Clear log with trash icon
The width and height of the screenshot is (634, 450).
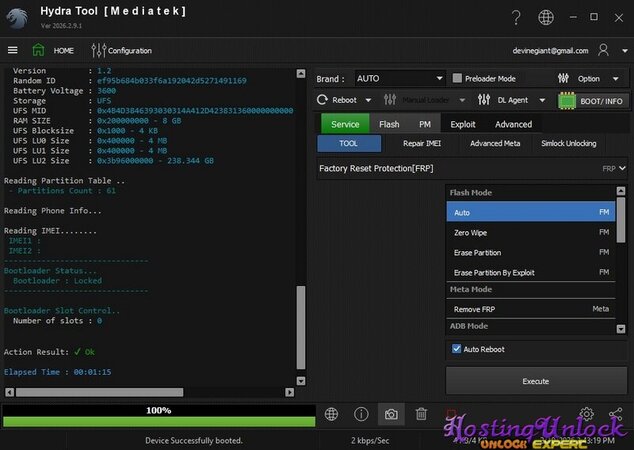(421, 414)
